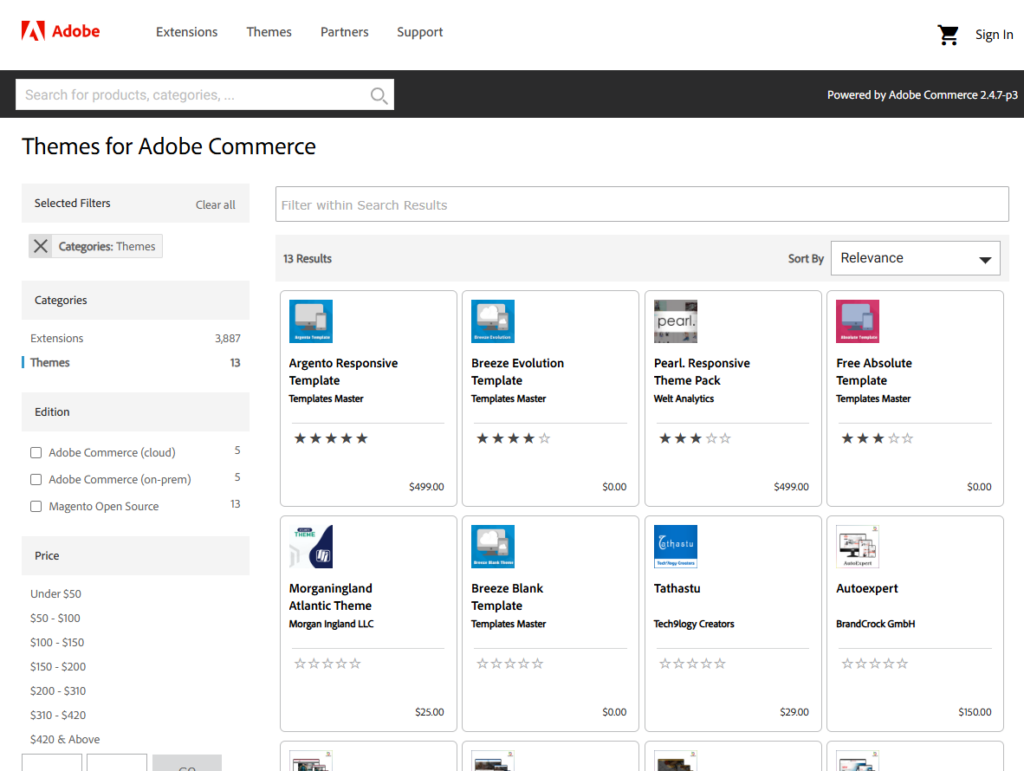Open Autoexpert theme title

pyautogui.click(x=867, y=588)
